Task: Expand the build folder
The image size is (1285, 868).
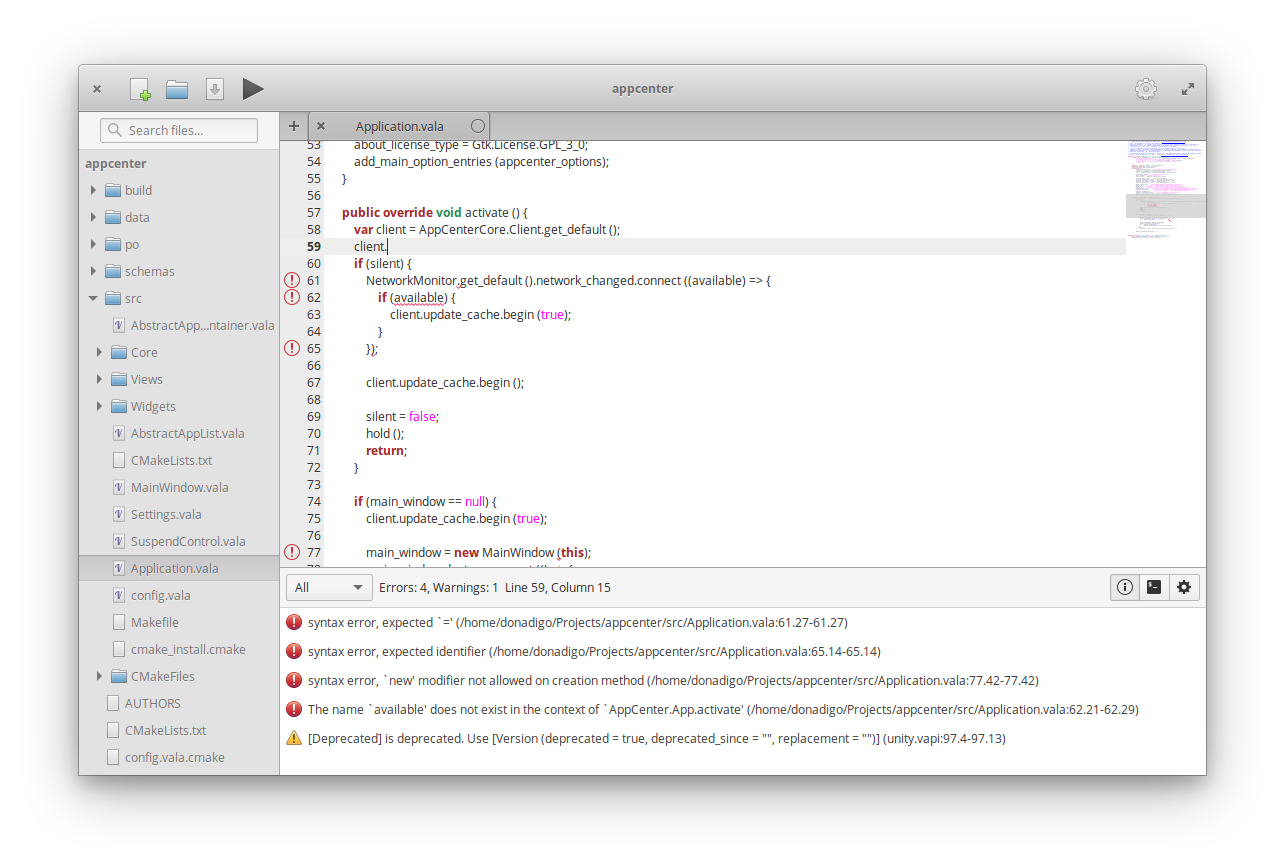Action: tap(93, 190)
